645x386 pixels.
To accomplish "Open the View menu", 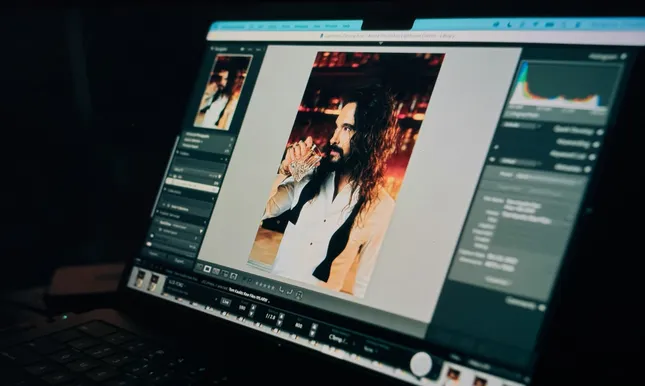I will (x=317, y=26).
